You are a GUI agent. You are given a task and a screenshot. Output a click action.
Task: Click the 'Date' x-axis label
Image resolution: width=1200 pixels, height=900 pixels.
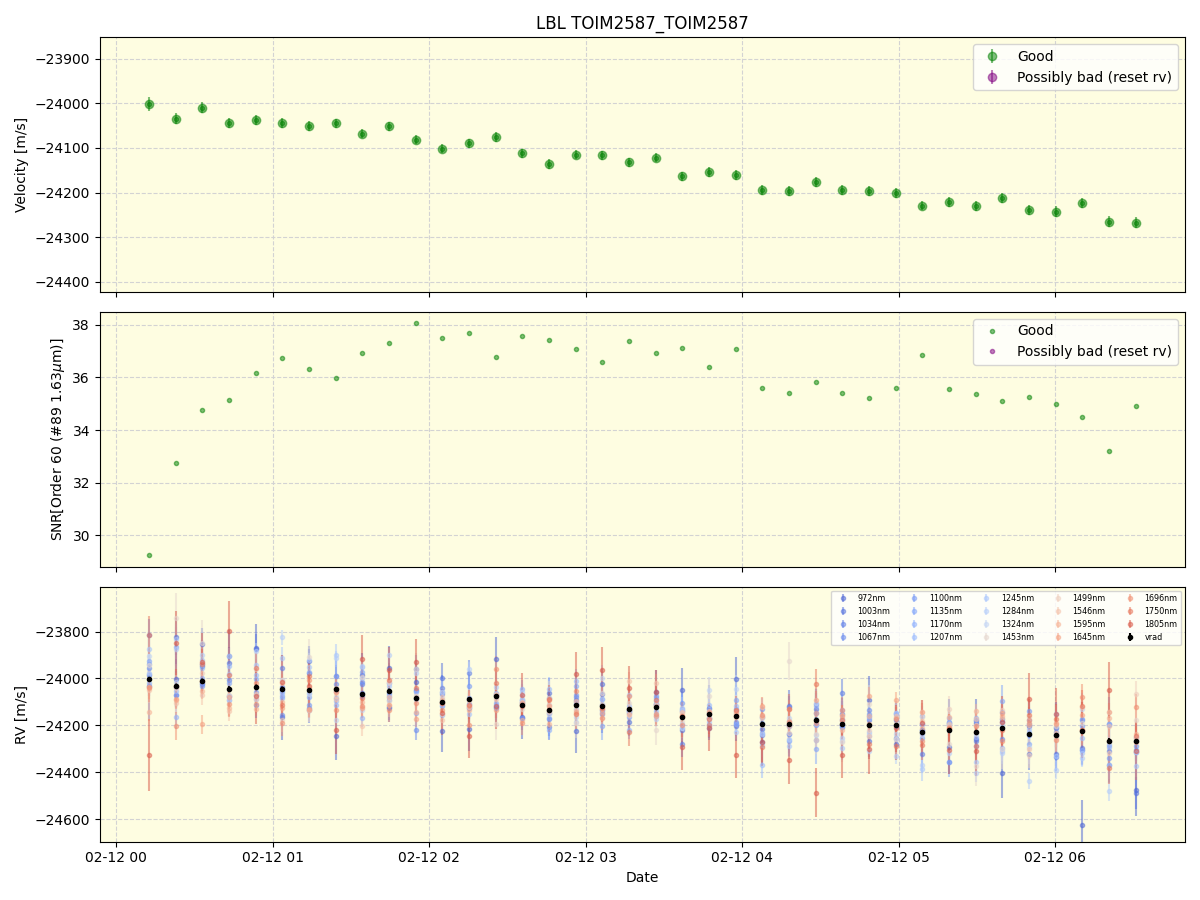642,877
